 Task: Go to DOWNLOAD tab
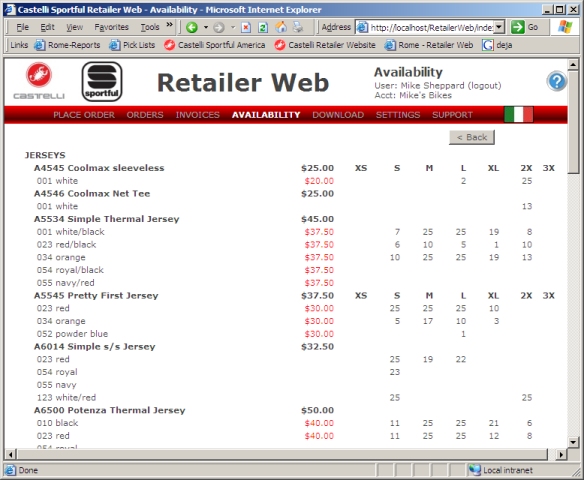click(x=338, y=115)
